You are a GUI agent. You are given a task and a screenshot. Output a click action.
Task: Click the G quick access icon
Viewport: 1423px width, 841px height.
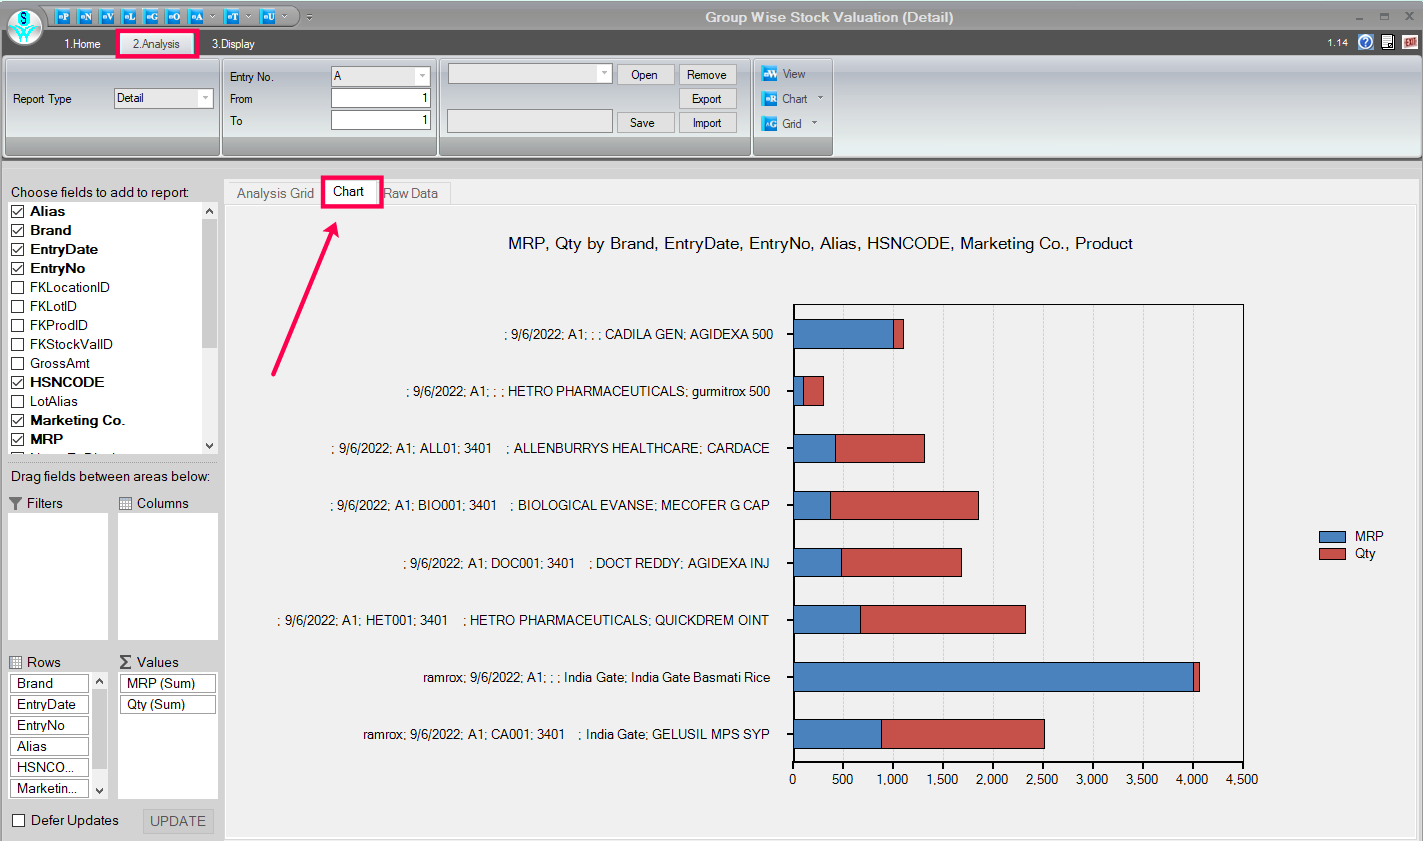point(151,17)
